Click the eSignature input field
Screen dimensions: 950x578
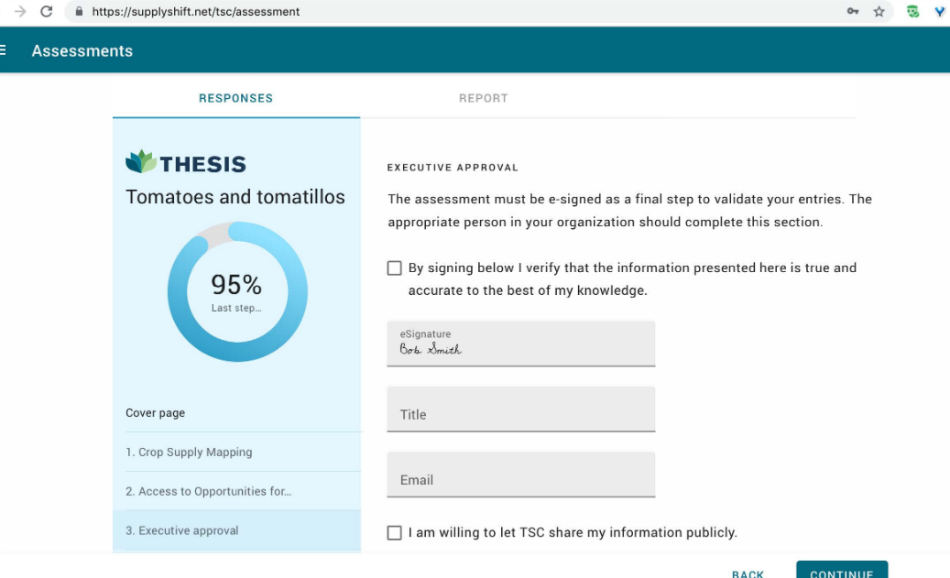[x=521, y=344]
